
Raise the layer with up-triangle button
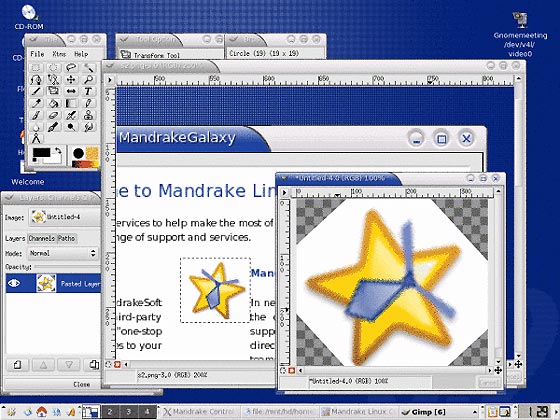(43, 365)
